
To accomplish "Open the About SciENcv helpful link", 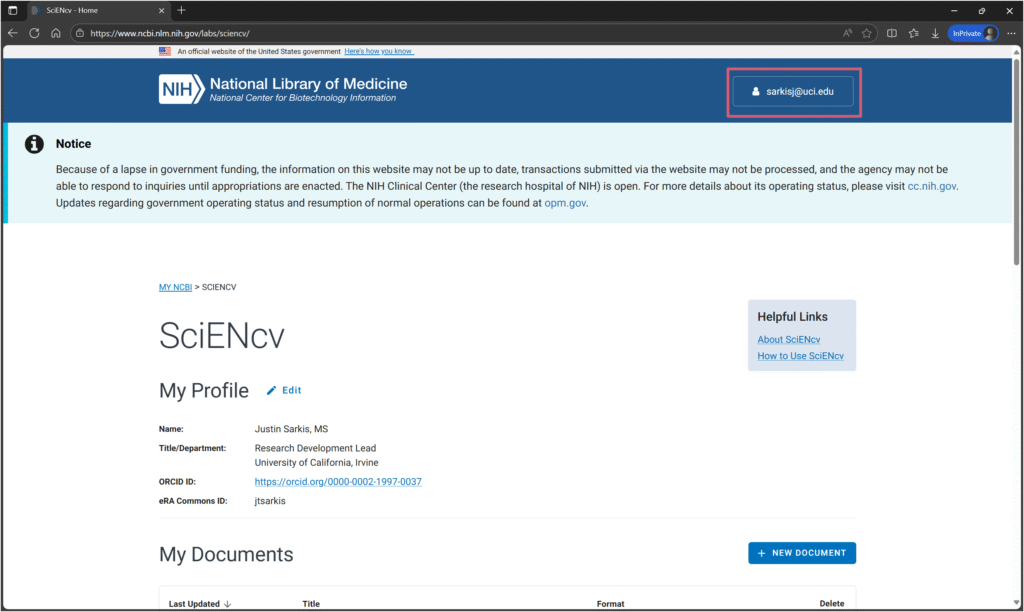I will coord(789,340).
